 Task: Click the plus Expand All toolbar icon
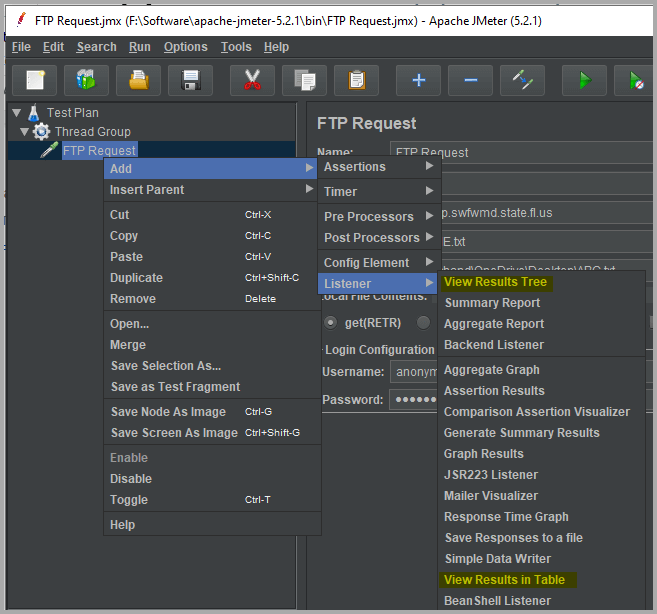[x=418, y=80]
